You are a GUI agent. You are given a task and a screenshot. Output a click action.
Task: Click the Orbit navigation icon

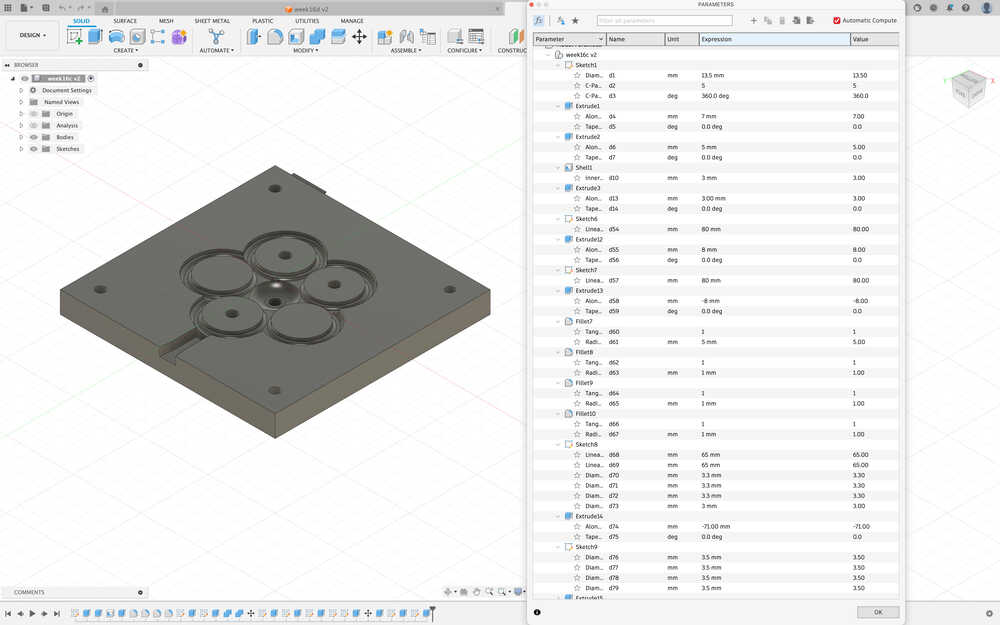click(448, 592)
